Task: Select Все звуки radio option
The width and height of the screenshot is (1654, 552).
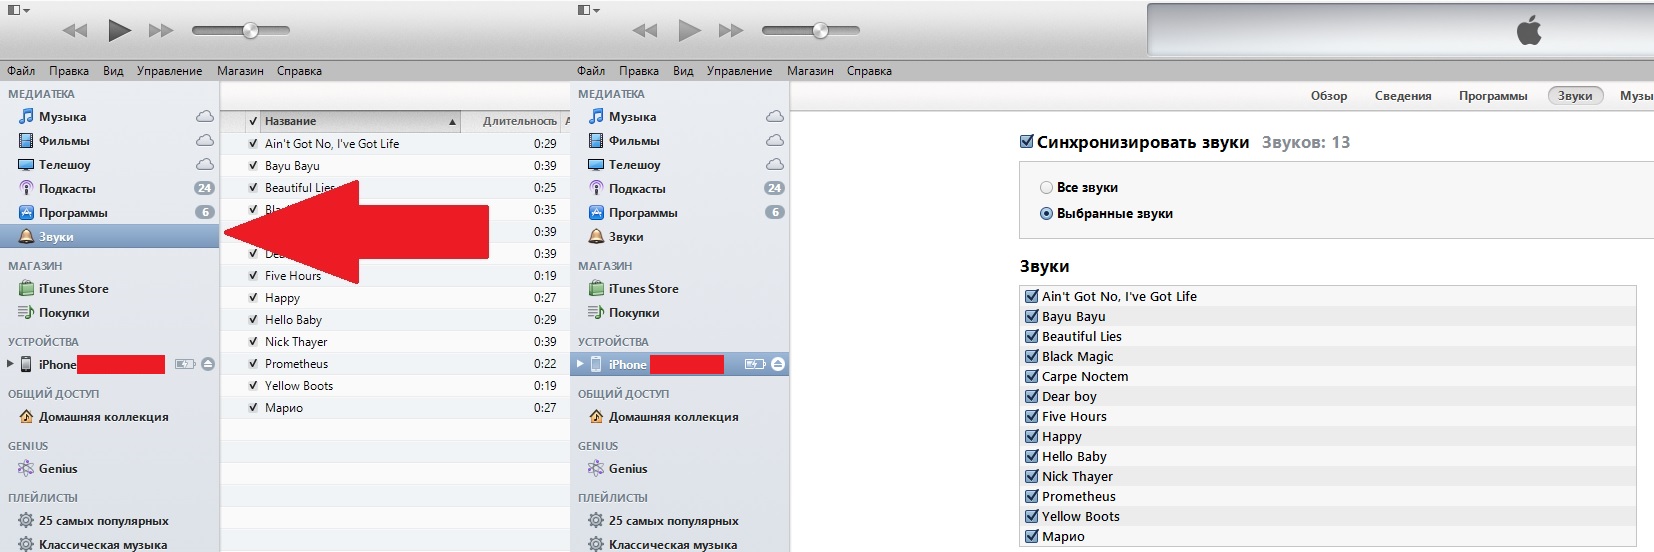Action: click(1046, 187)
